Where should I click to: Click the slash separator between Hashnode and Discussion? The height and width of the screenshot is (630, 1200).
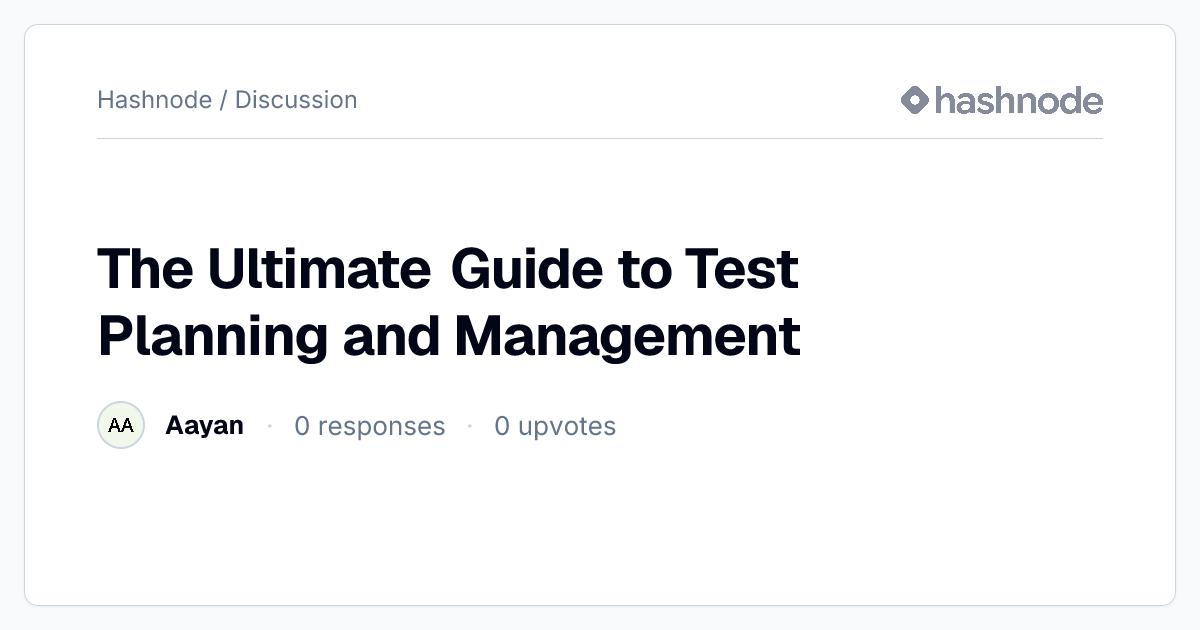click(223, 100)
